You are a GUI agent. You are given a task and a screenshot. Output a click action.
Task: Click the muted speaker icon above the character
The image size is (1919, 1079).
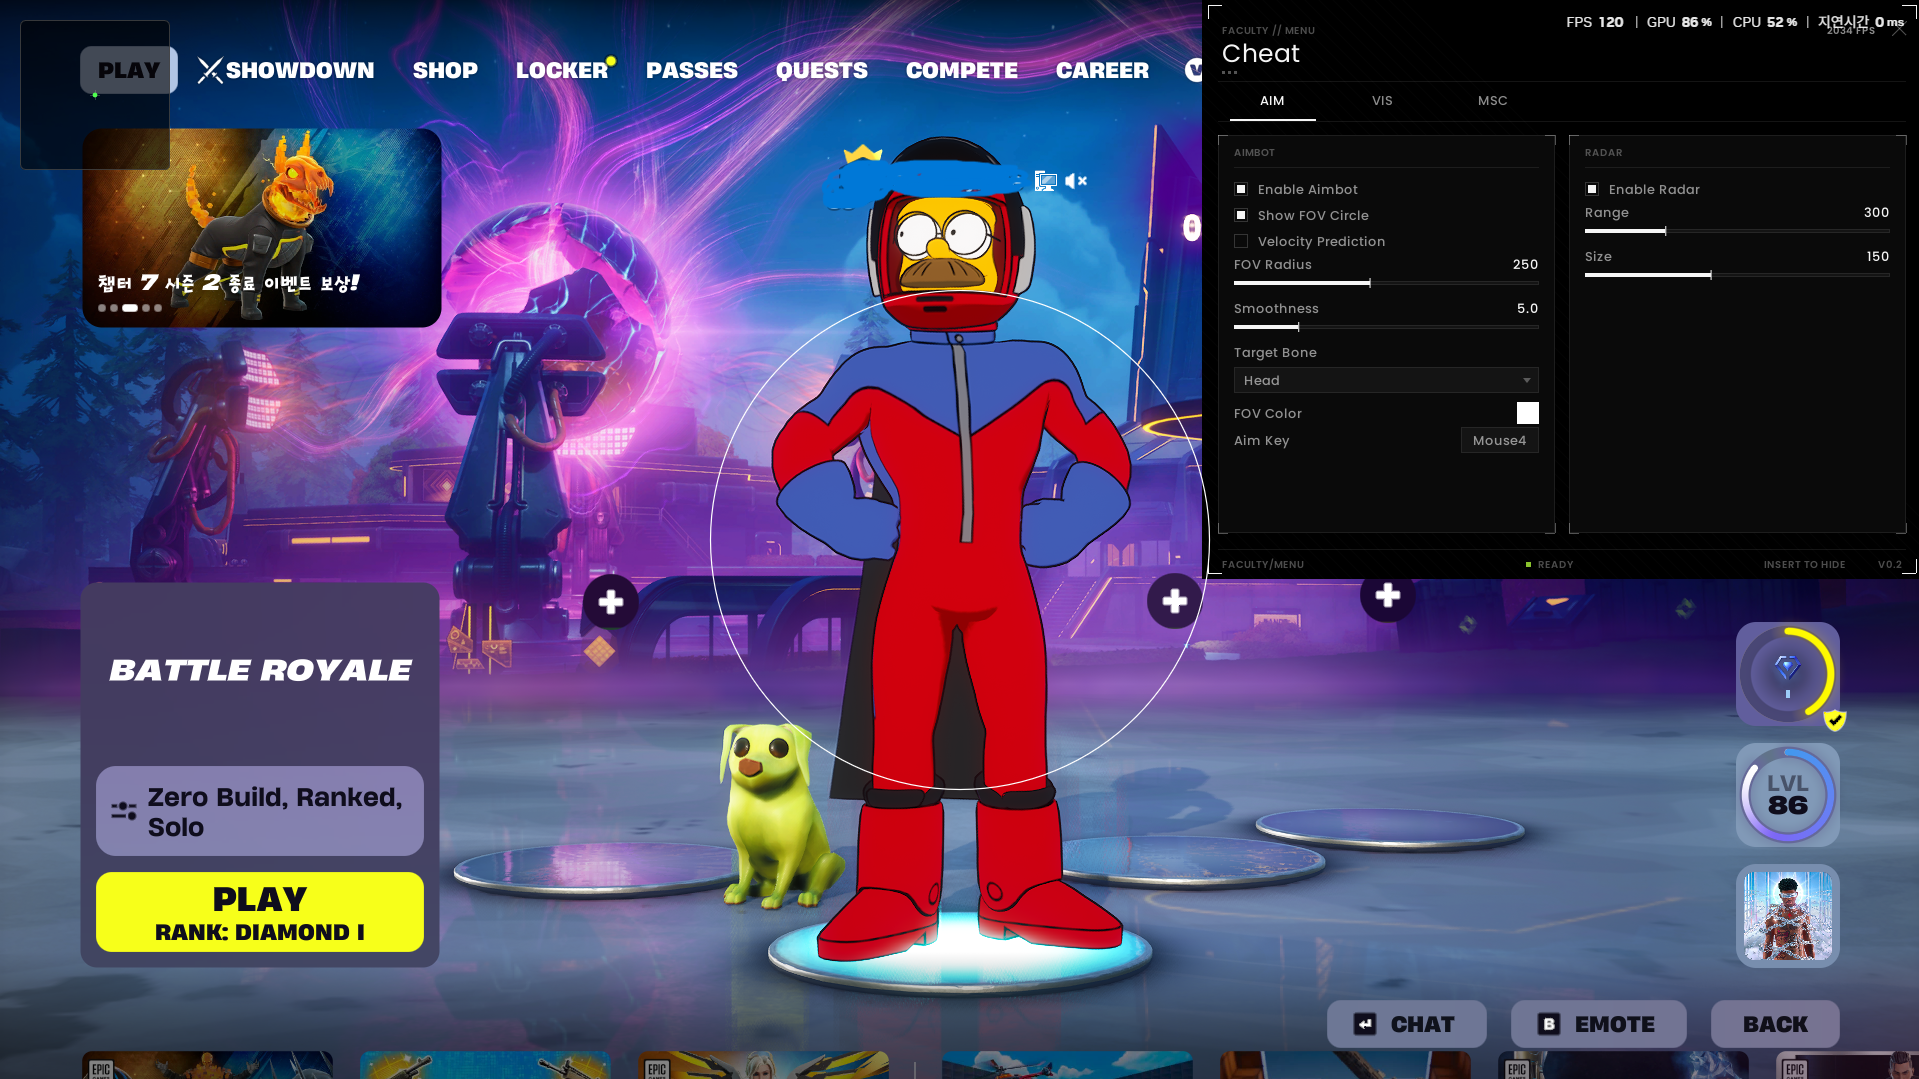1076,181
